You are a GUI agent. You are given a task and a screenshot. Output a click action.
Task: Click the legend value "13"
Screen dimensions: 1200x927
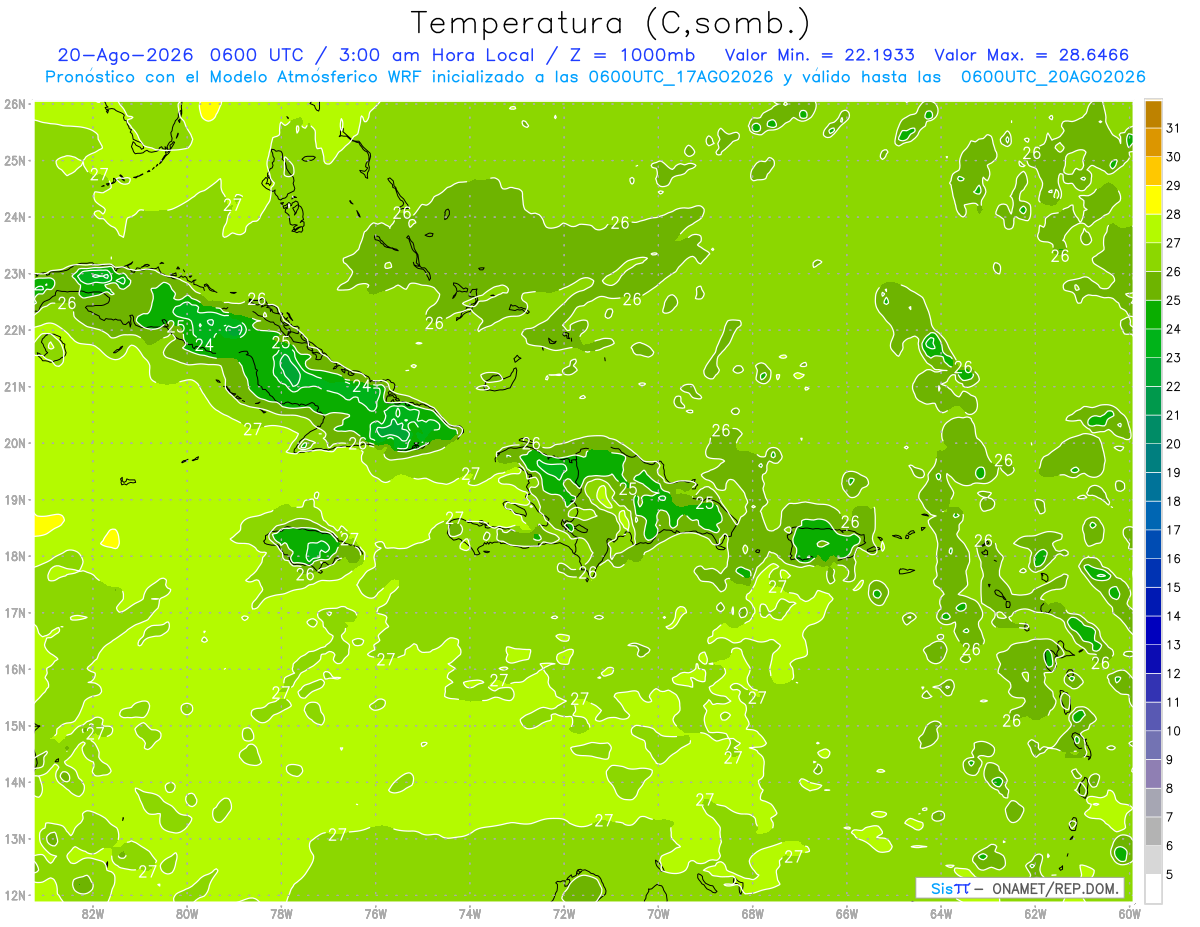1173,645
